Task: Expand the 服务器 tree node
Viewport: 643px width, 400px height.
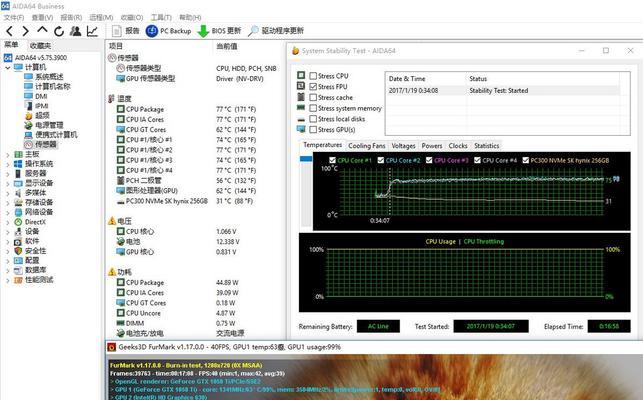Action: [x=7, y=174]
